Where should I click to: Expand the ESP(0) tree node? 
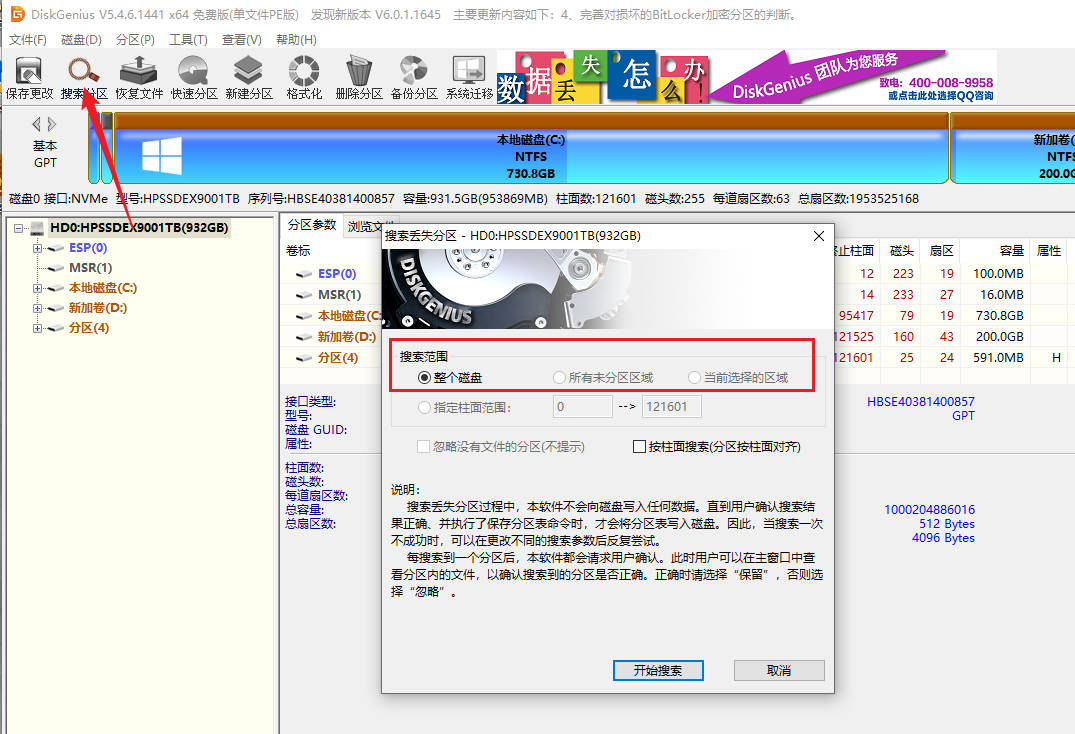[x=38, y=248]
